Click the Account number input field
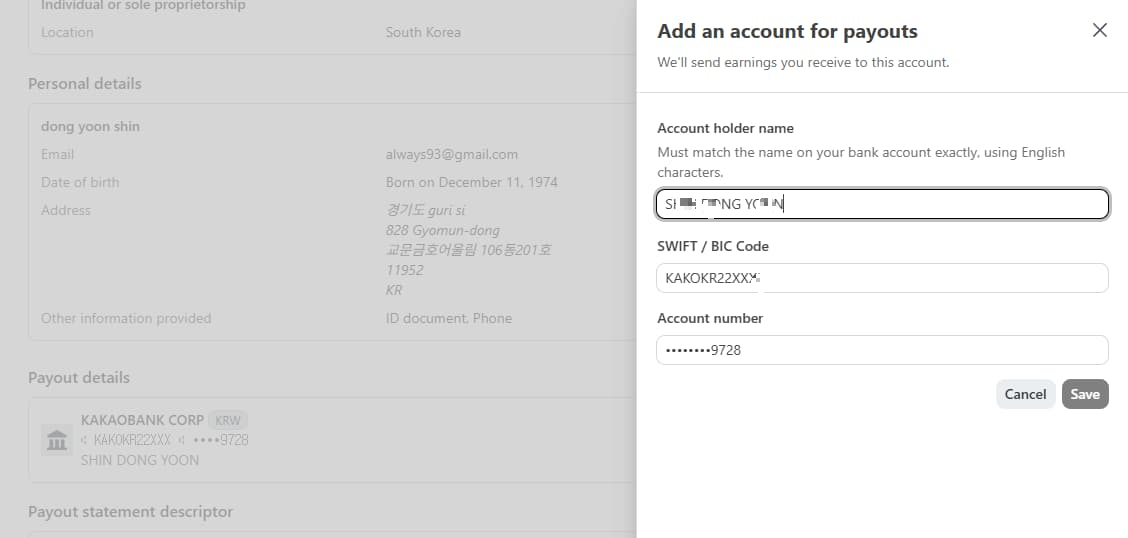This screenshot has width=1128, height=538. tap(882, 350)
